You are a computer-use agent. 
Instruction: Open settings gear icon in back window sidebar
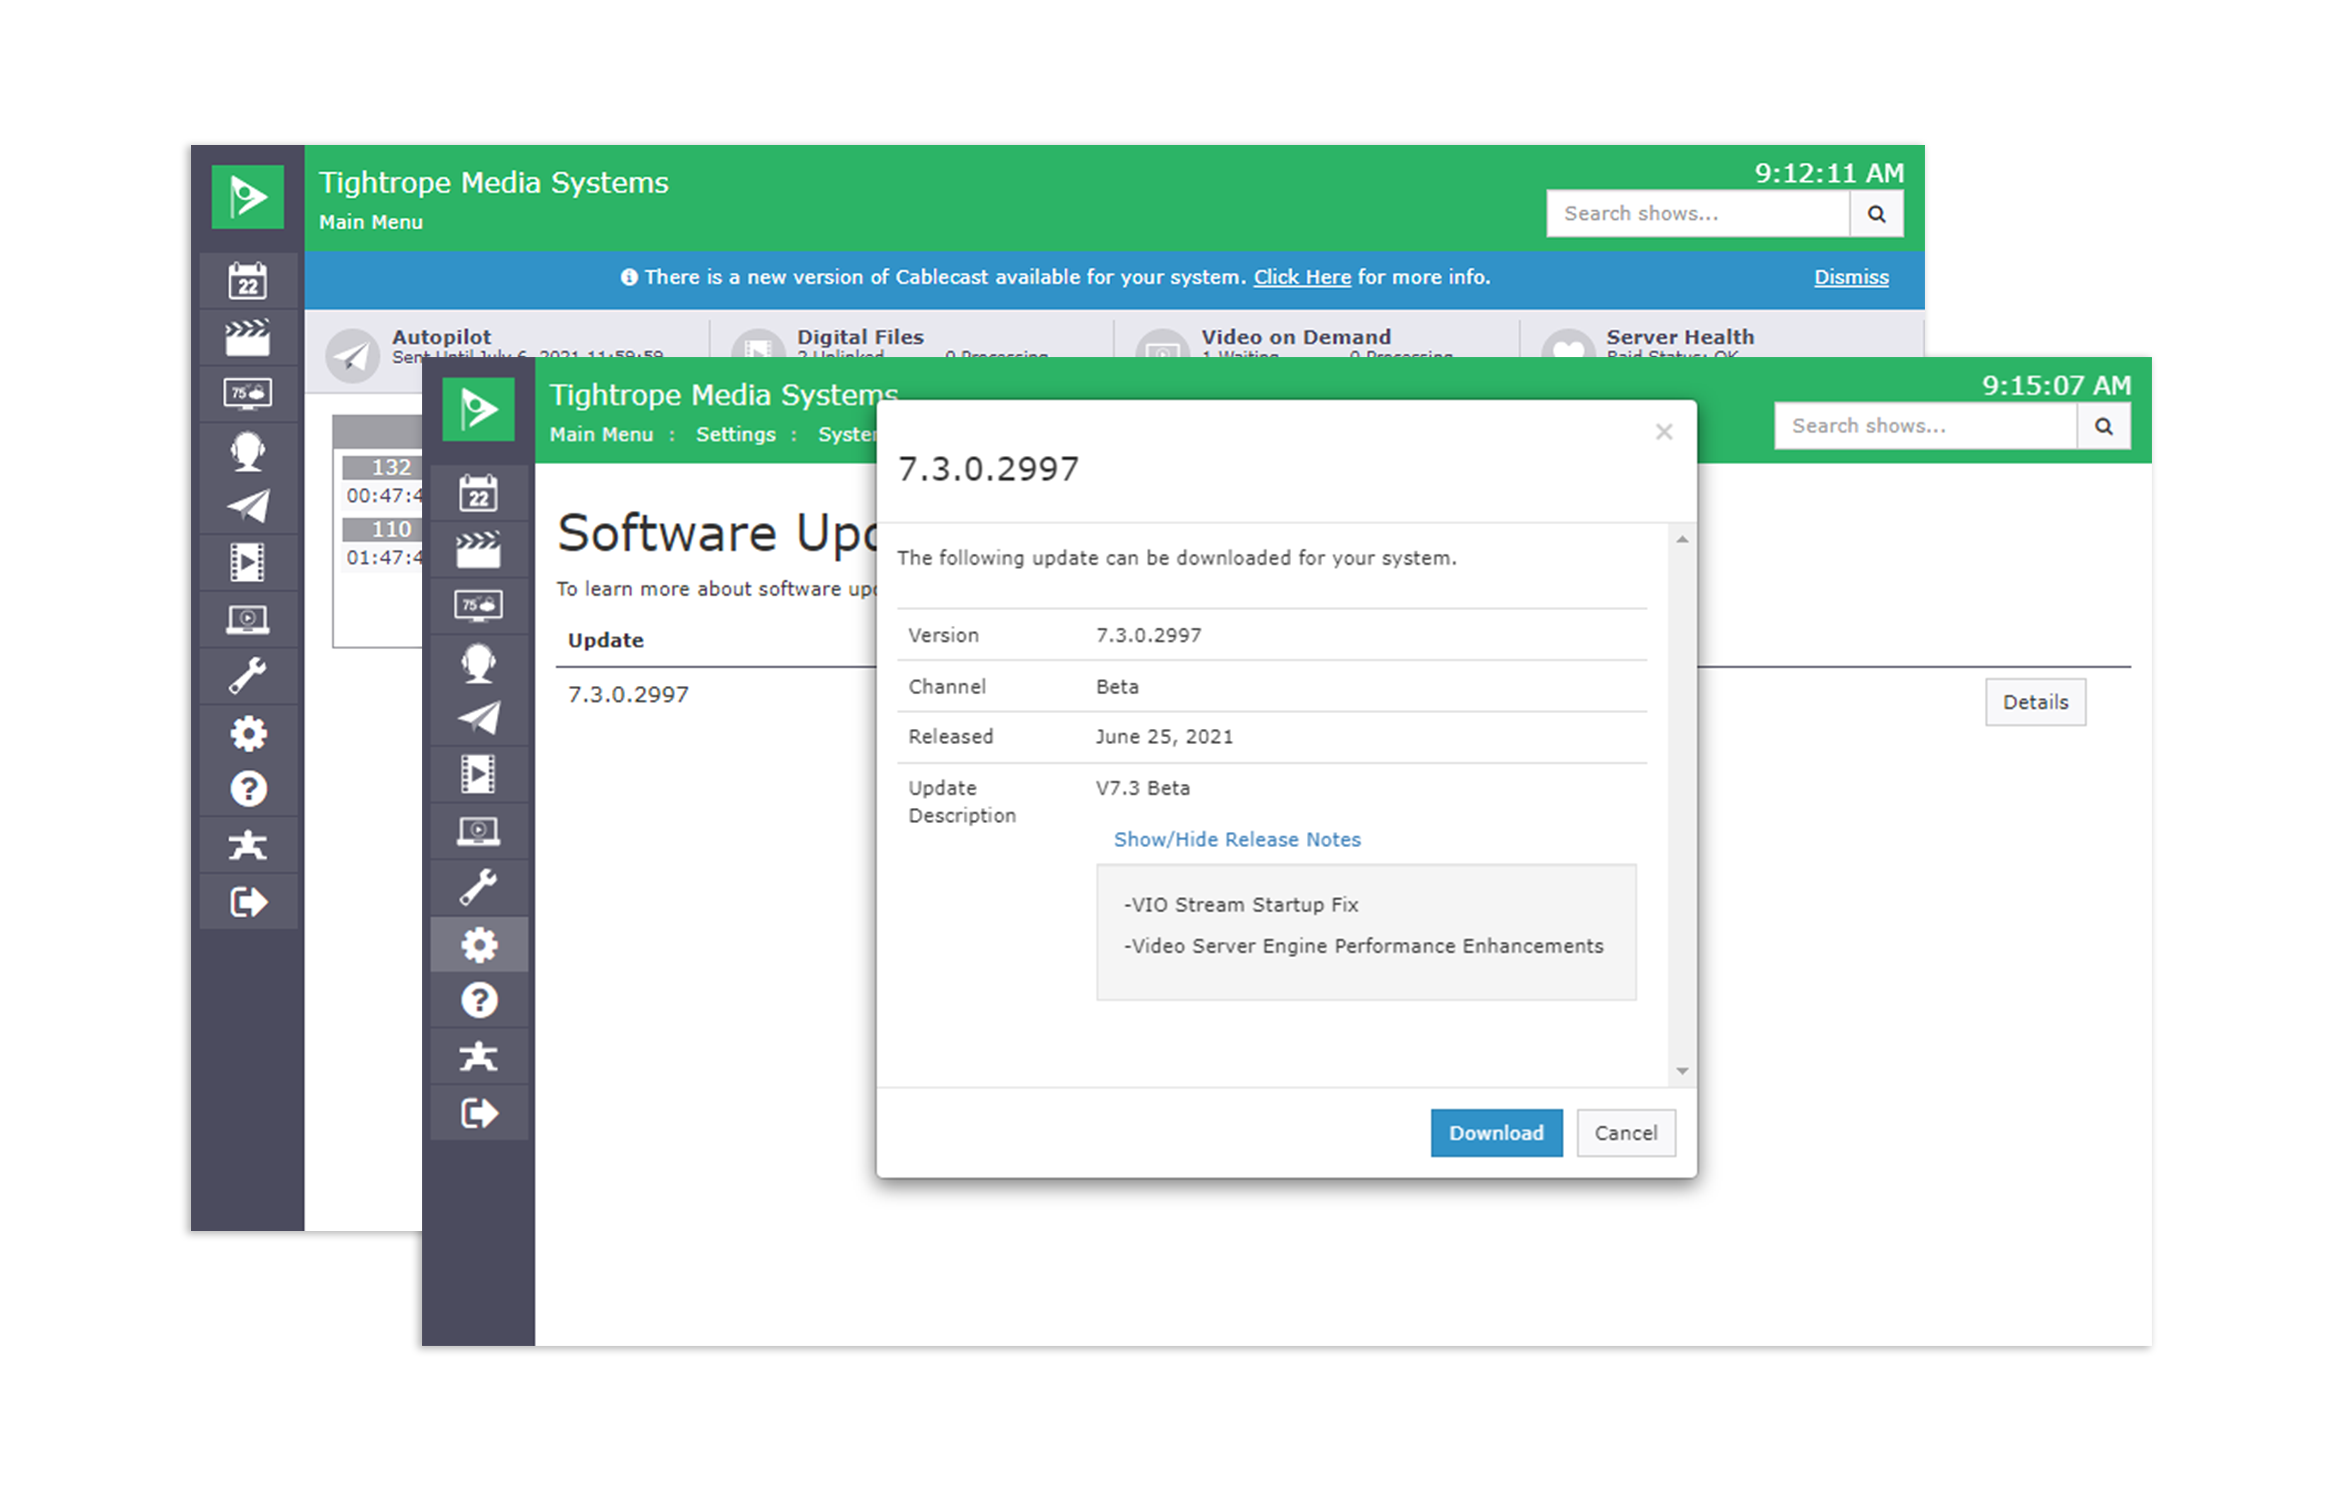click(248, 733)
